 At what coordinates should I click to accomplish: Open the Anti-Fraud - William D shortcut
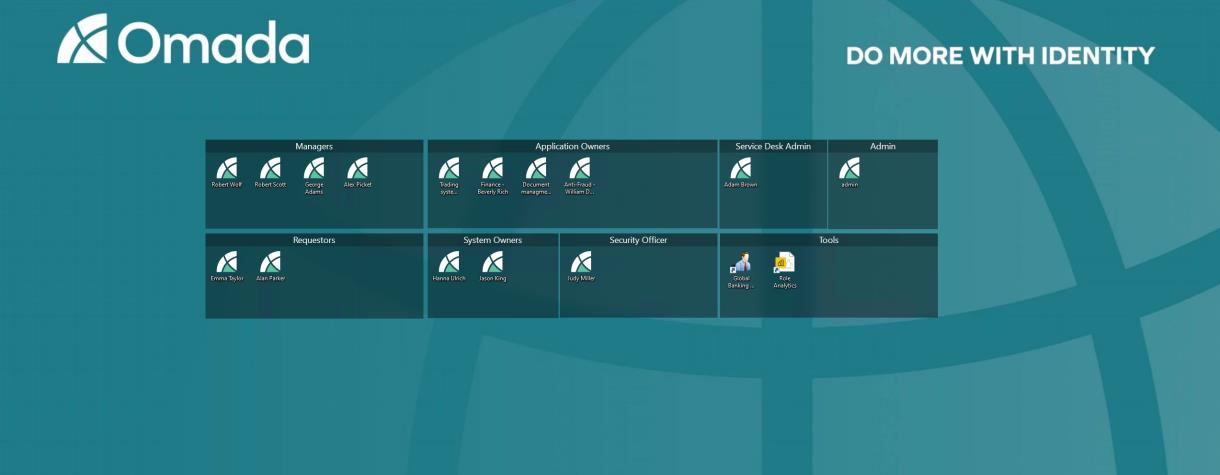[x=579, y=176]
